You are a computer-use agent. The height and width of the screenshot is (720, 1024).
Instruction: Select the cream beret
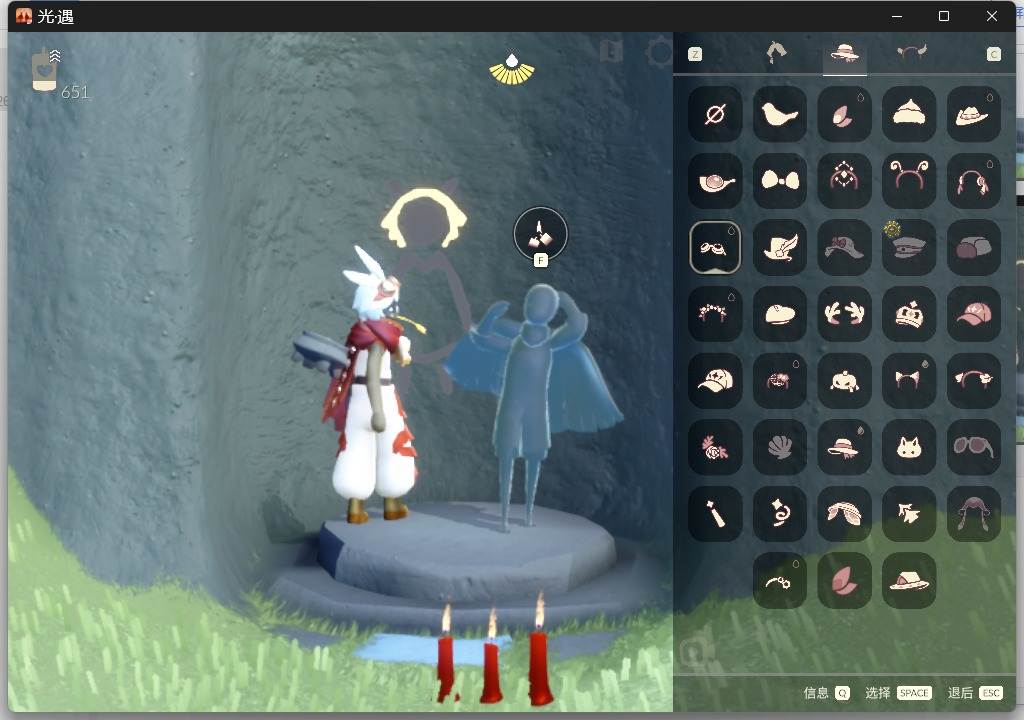(780, 314)
